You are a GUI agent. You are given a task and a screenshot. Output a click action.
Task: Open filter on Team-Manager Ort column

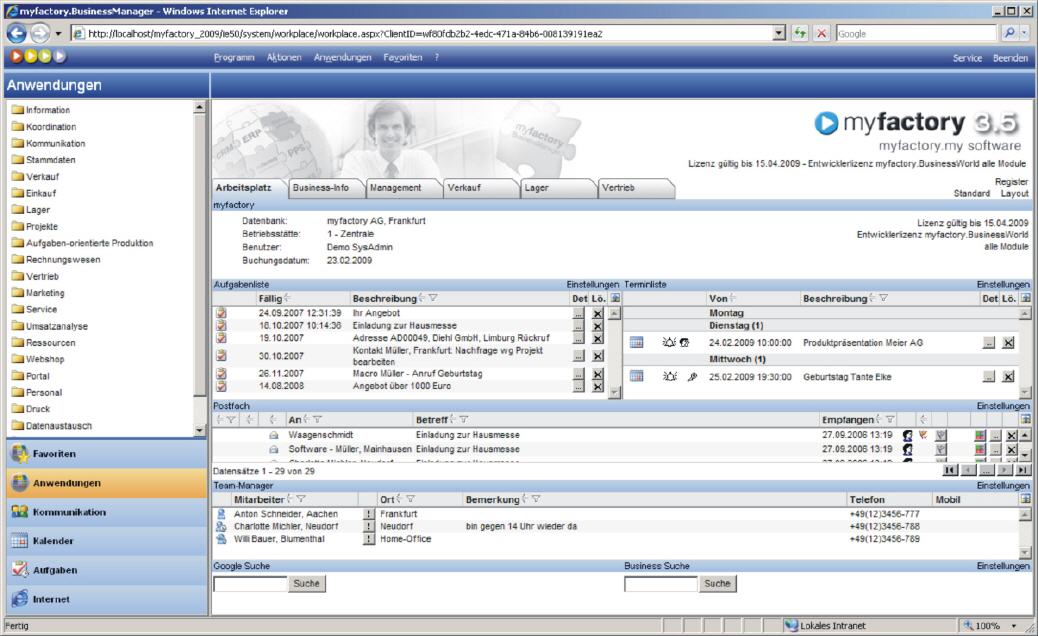[x=410, y=499]
